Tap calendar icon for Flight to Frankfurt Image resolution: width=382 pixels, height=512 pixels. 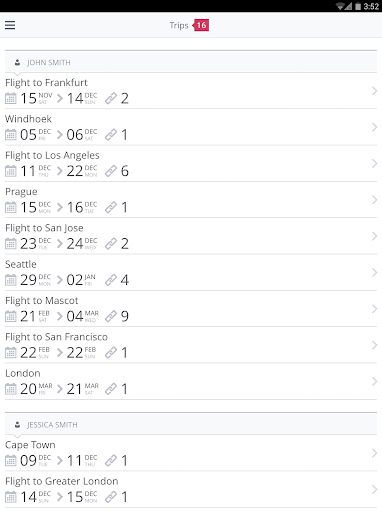(11, 99)
